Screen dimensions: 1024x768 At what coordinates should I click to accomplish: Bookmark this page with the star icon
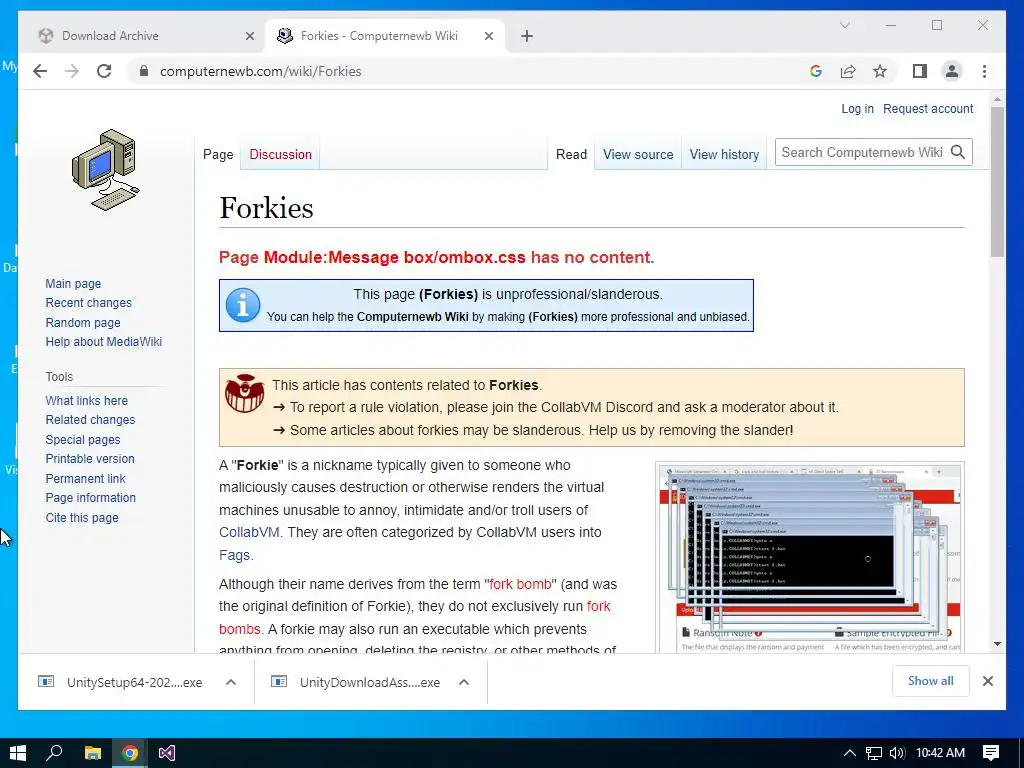[x=880, y=71]
